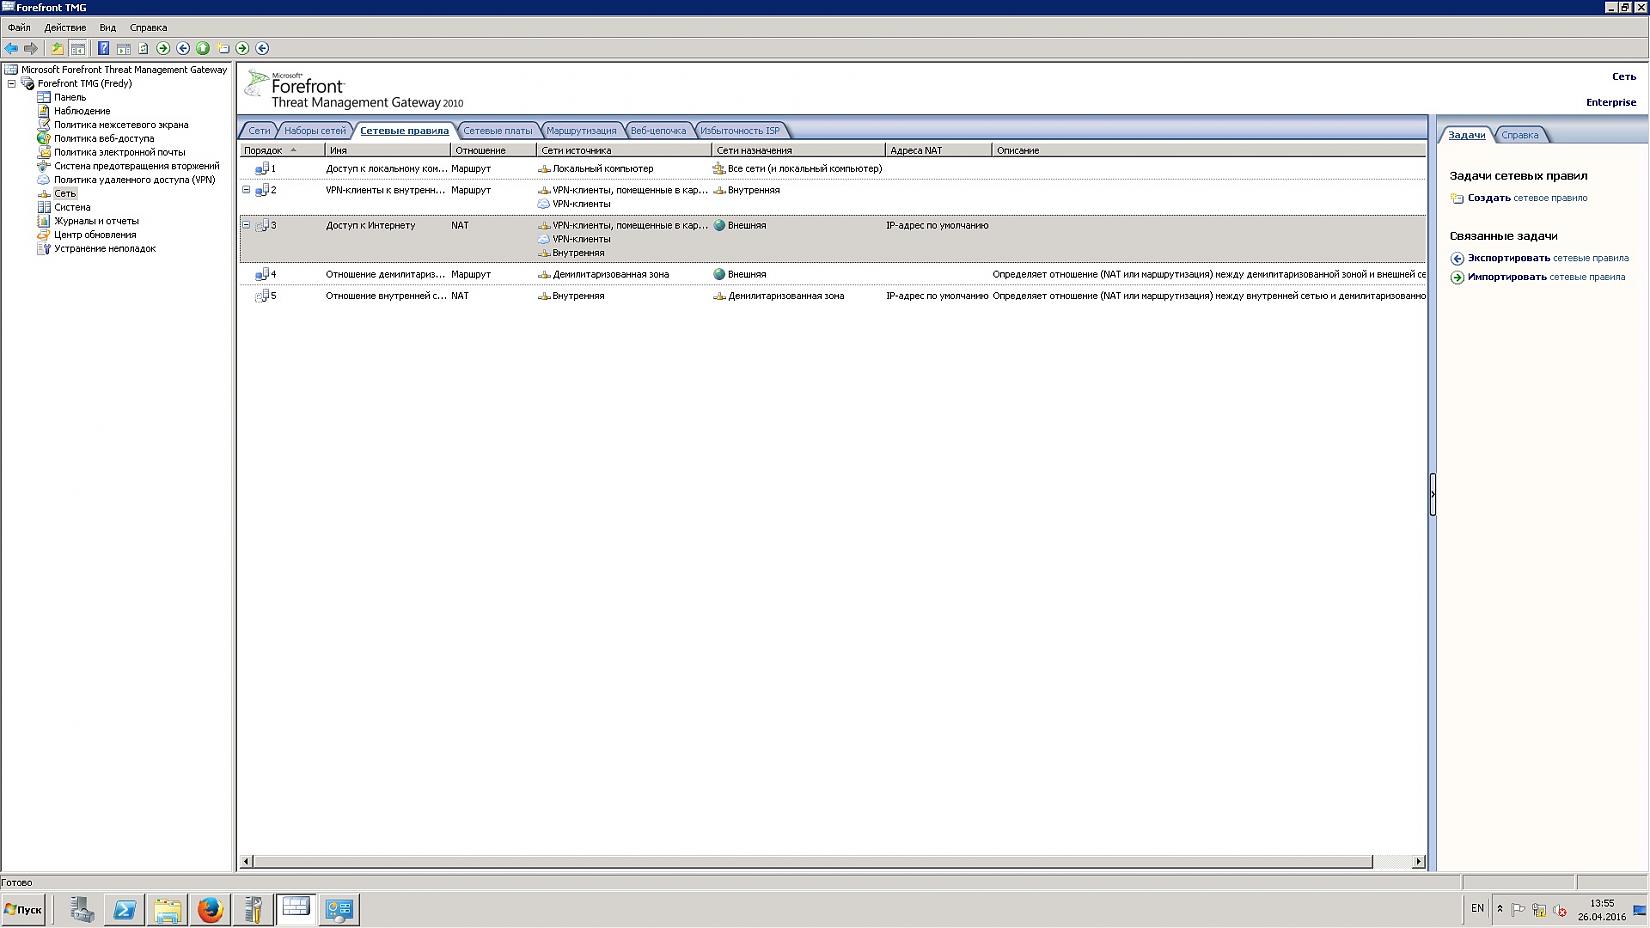1650x928 pixels.
Task: Click the Refresh page toolbar icon
Action: tap(143, 48)
